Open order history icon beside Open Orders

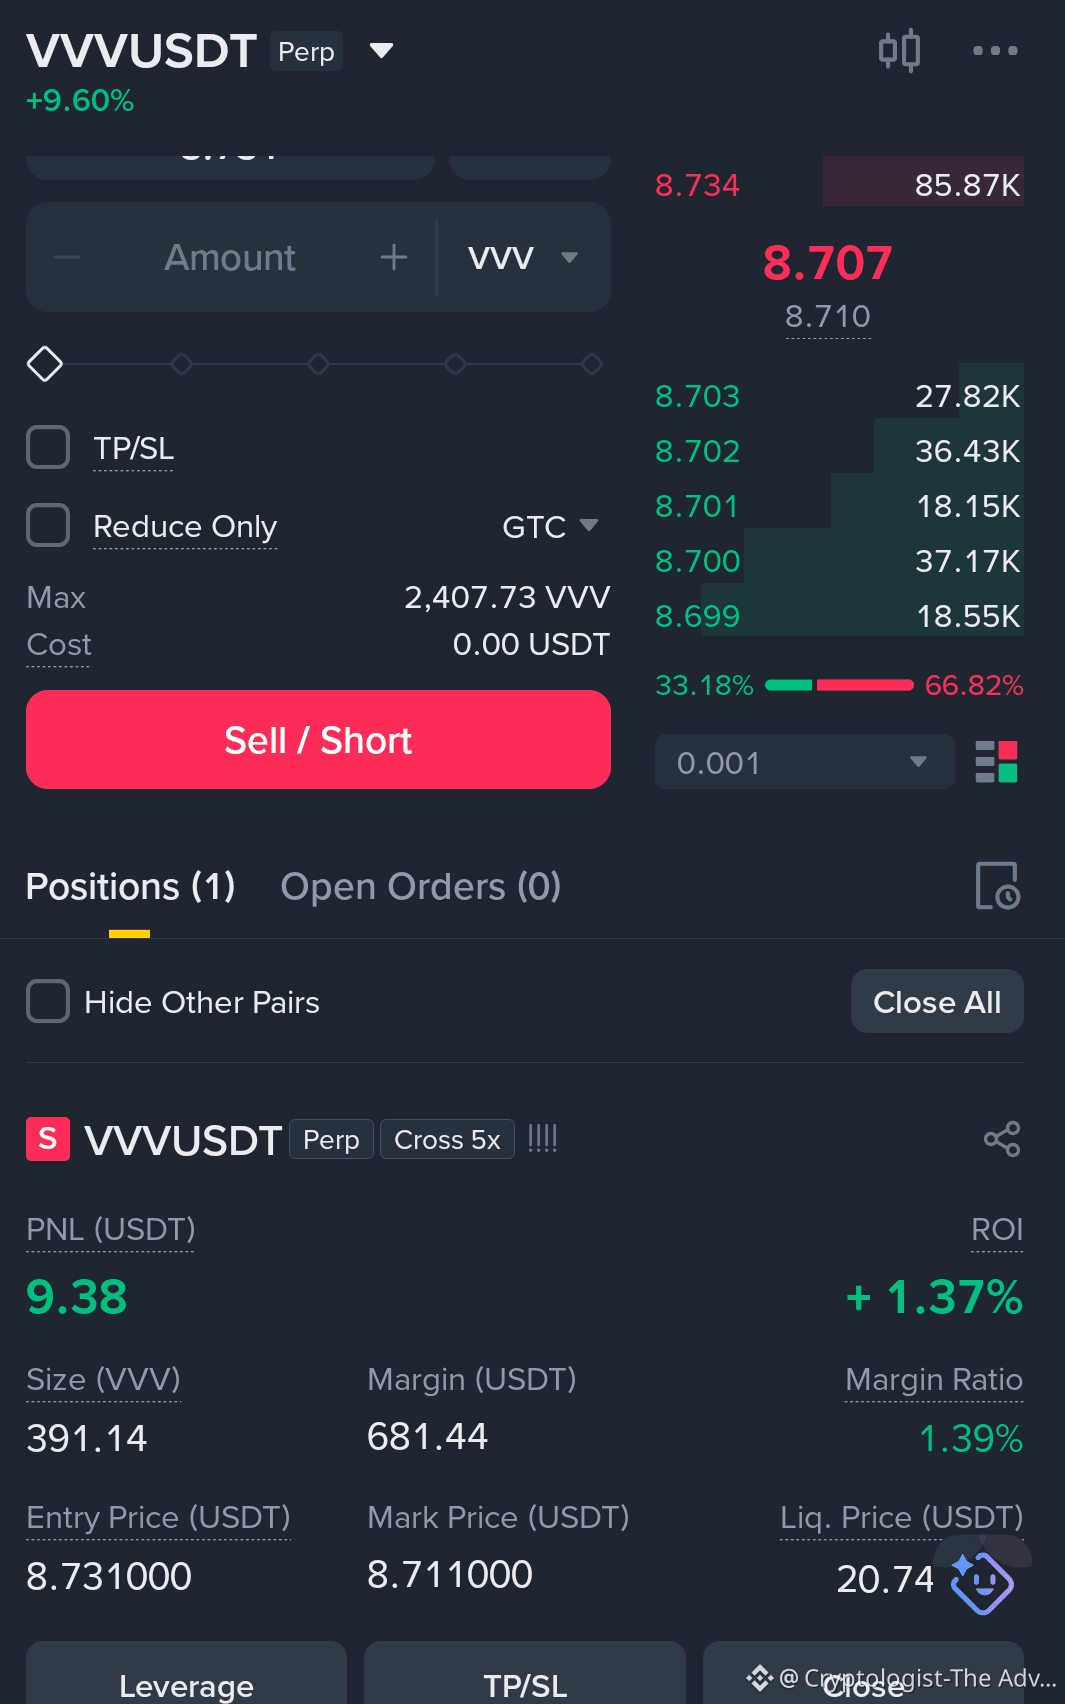(997, 886)
